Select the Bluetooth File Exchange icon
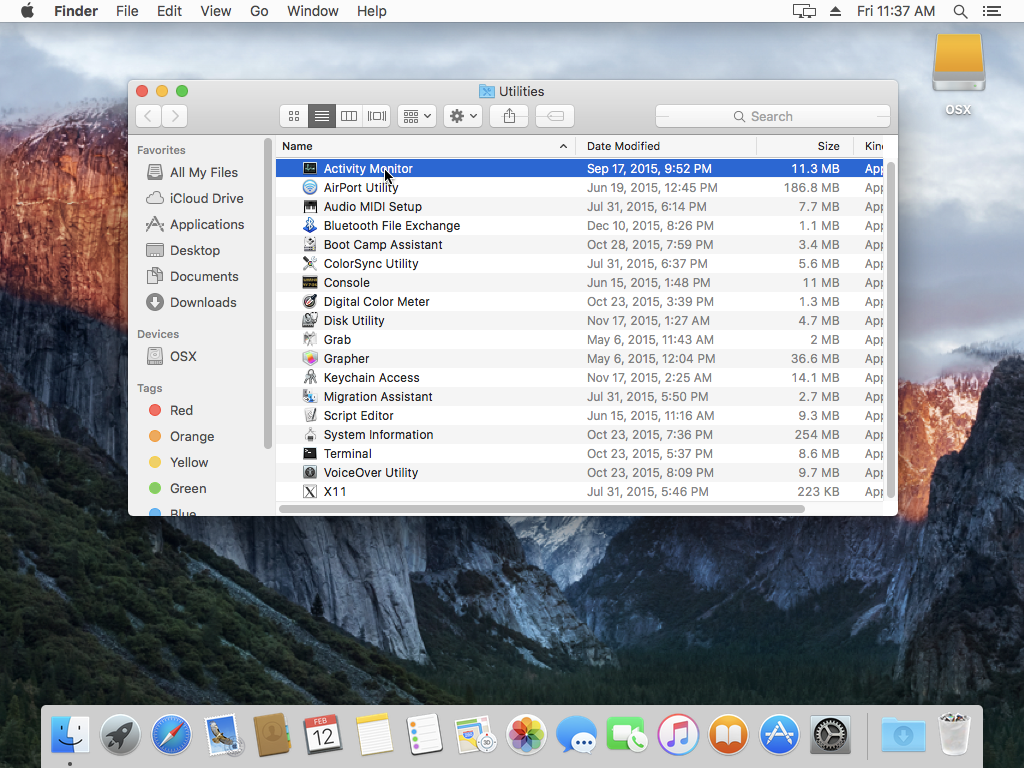Image resolution: width=1024 pixels, height=768 pixels. click(x=310, y=225)
